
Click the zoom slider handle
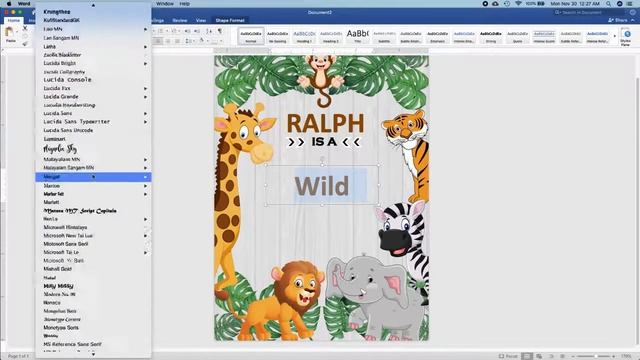pos(596,356)
